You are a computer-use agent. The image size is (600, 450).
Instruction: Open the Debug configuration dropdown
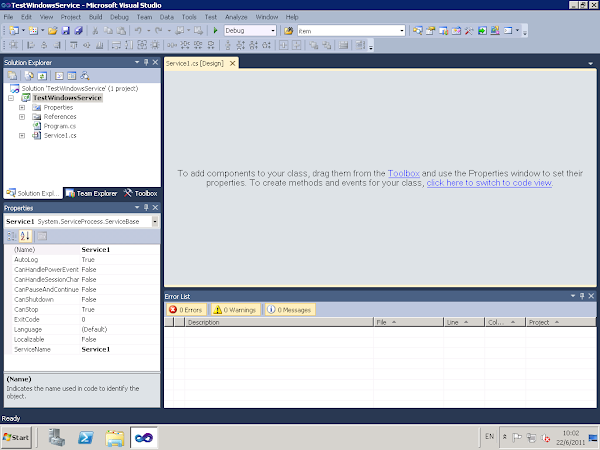(x=250, y=31)
